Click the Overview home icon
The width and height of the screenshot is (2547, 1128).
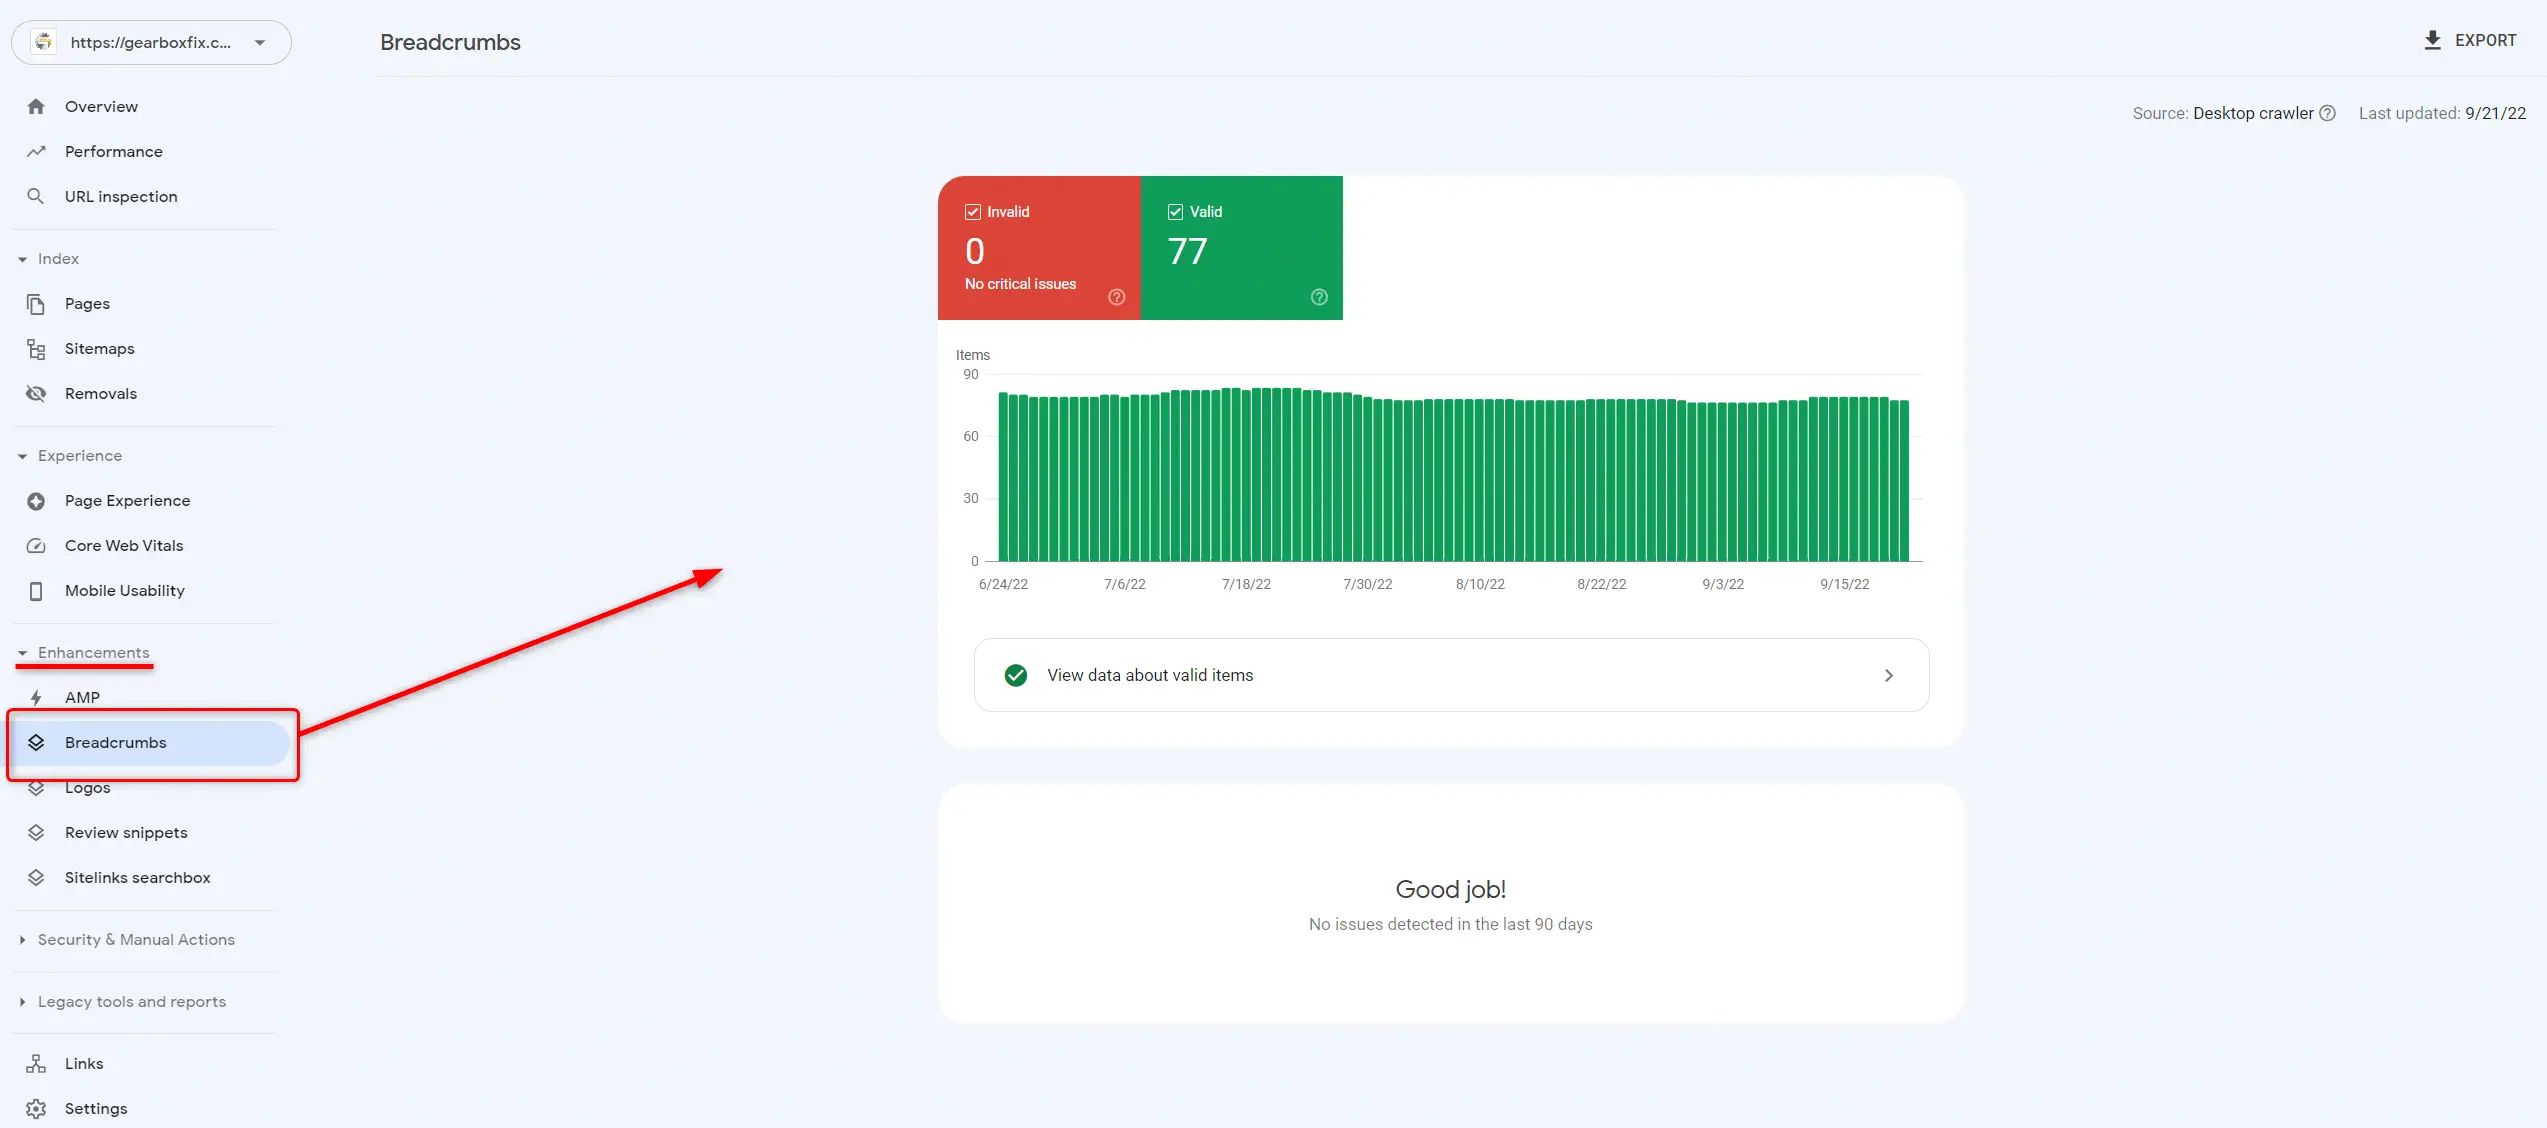36,106
